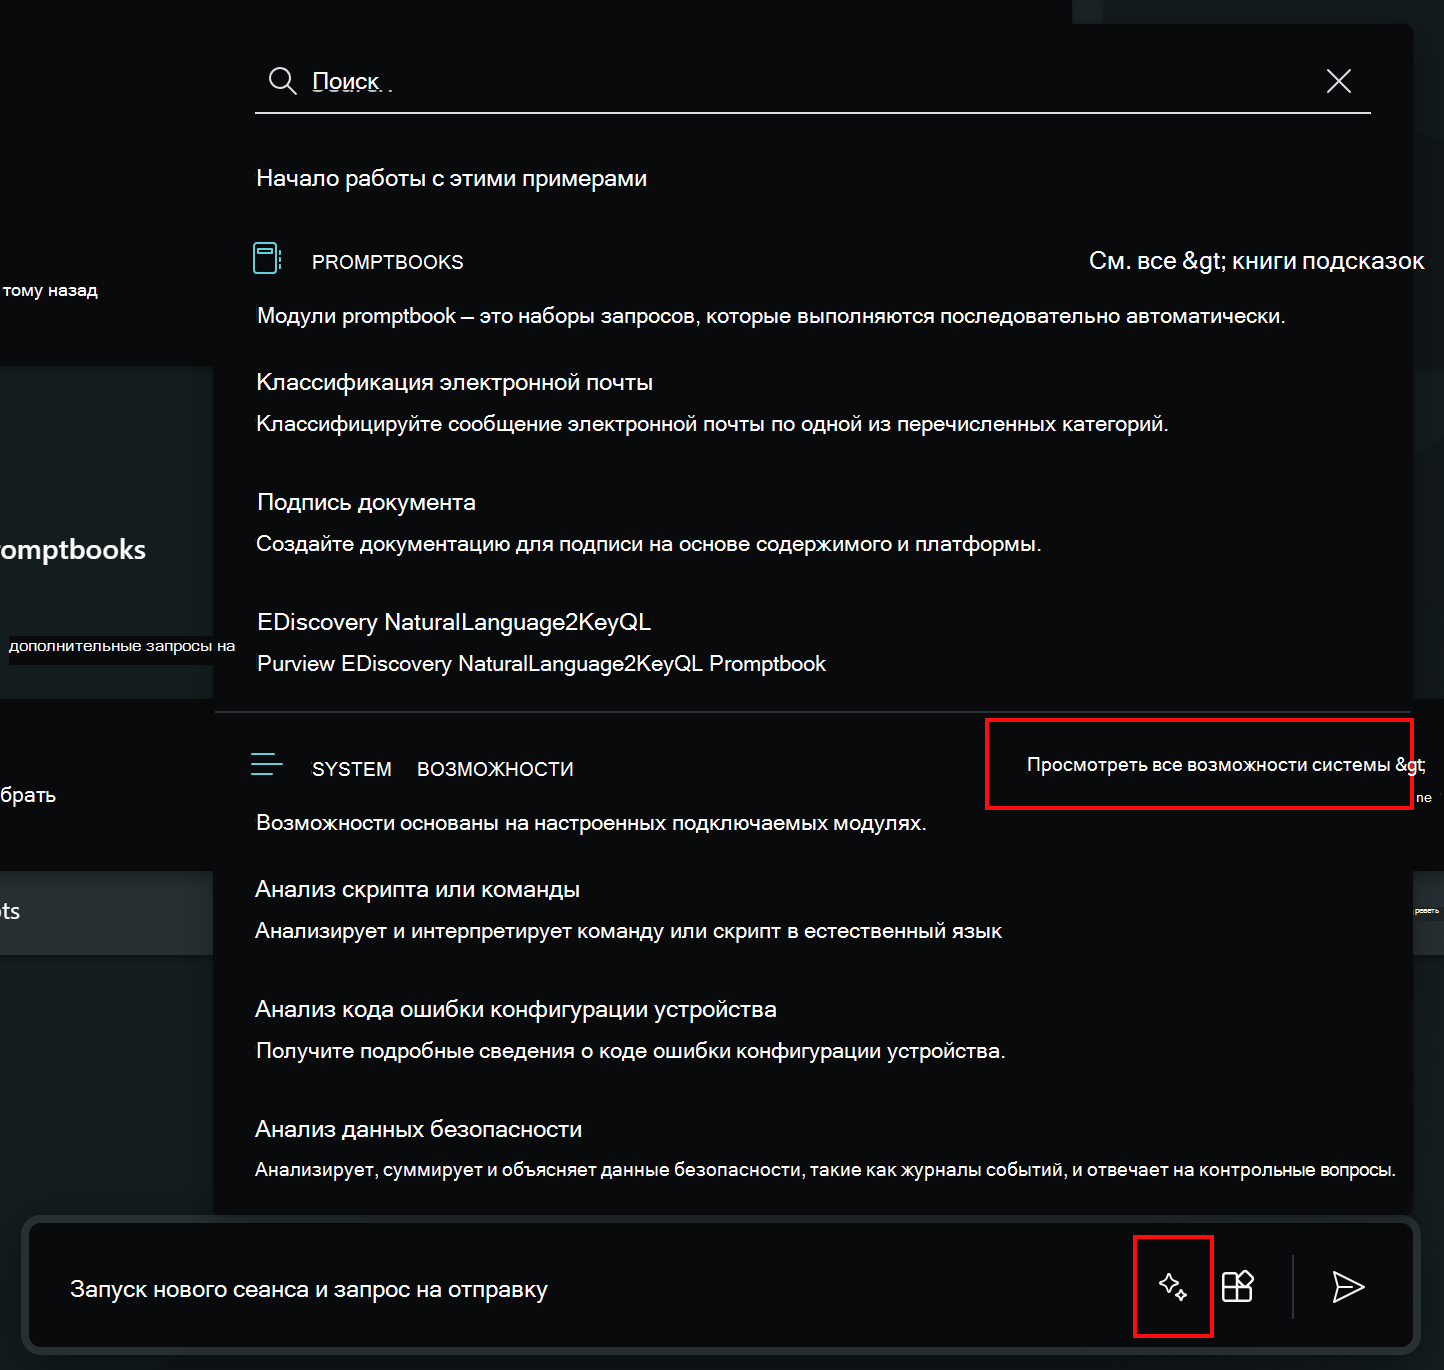Viewport: 1444px width, 1370px height.
Task: Select 'Классификация электронной почты' promptbook
Action: click(454, 383)
